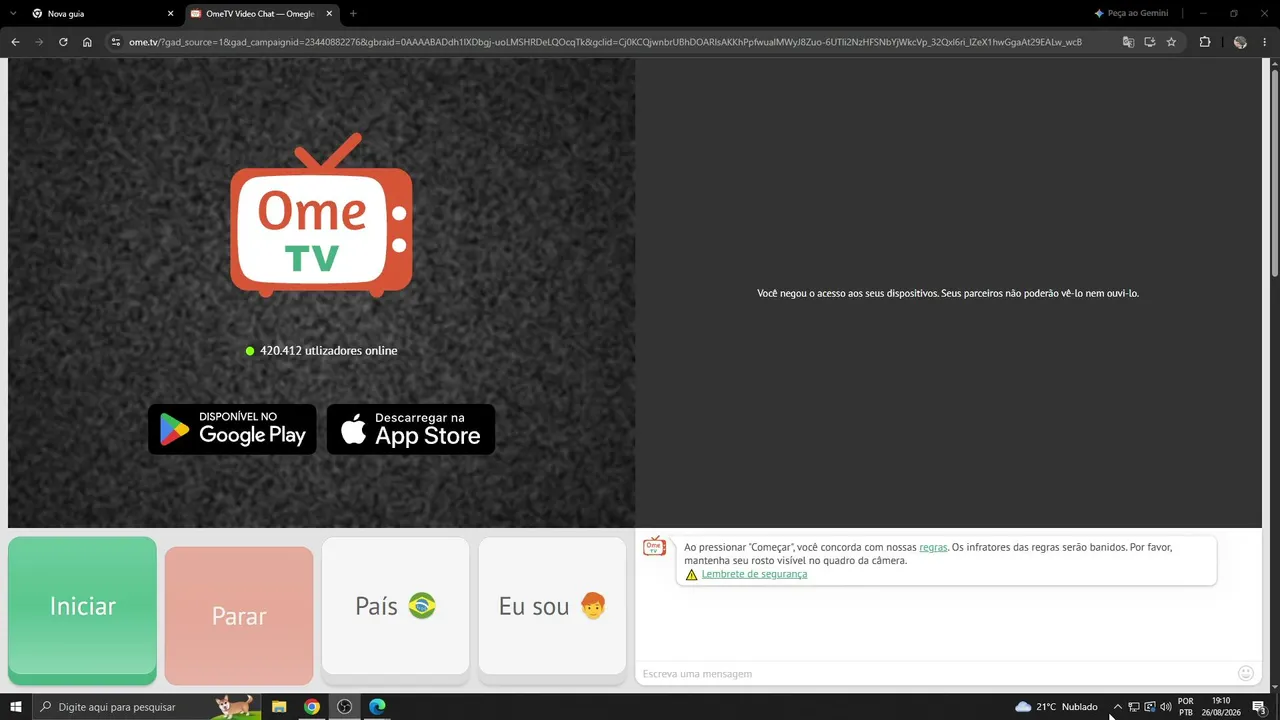The width and height of the screenshot is (1280, 720).
Task: Open the Windows notification center
Action: [1260, 707]
